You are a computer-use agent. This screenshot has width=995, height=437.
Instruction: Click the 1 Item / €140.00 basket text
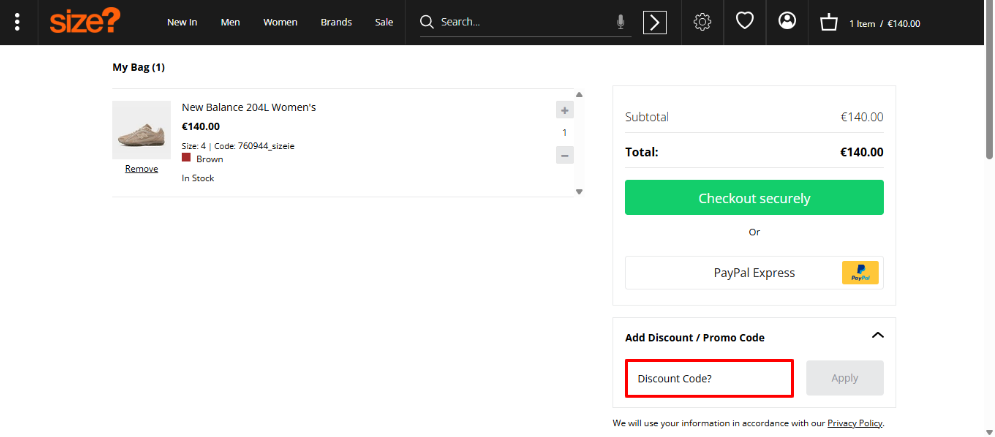pos(885,24)
